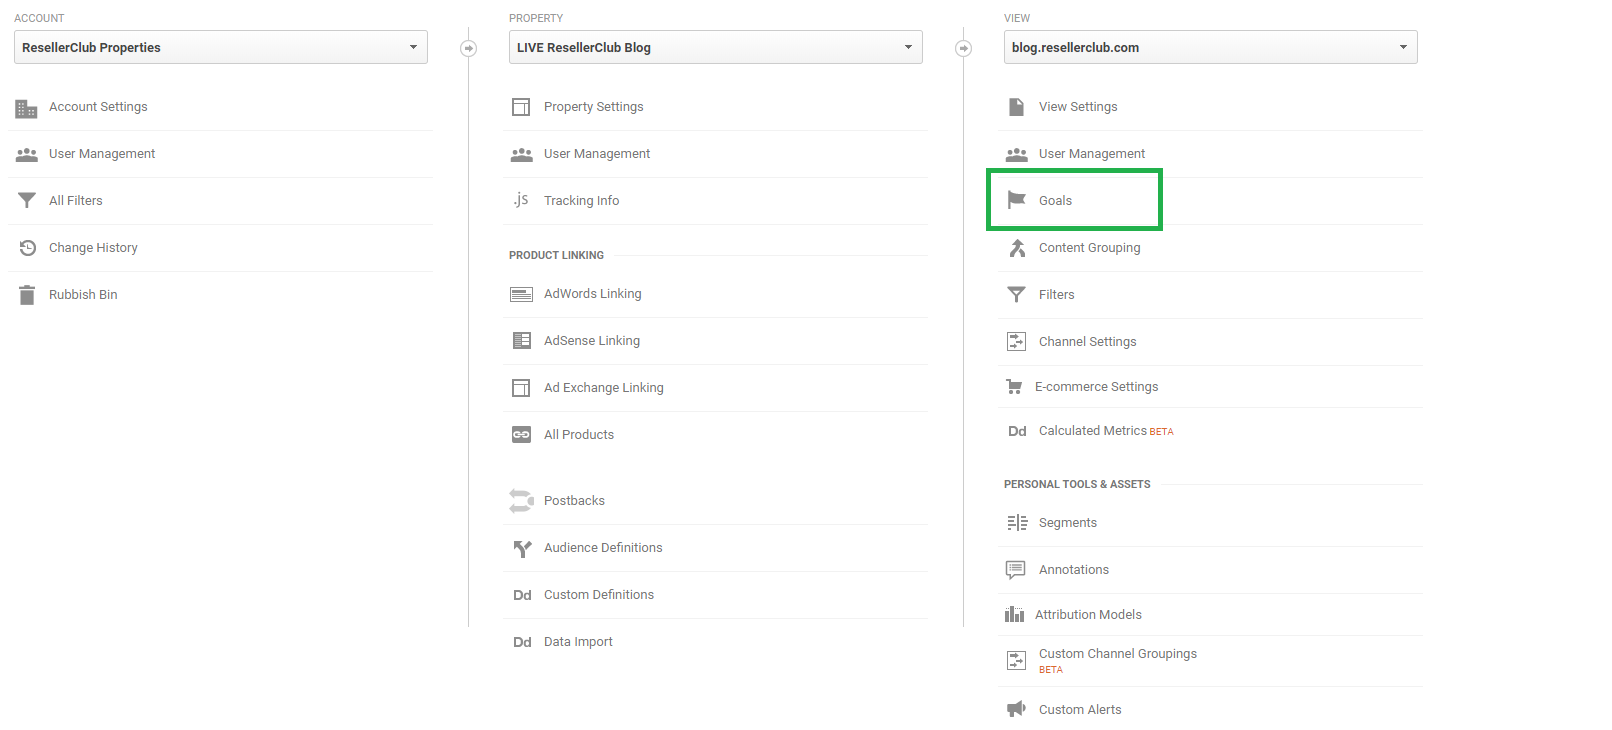Click the Calculated Metrics Dd icon
The image size is (1612, 730).
pyautogui.click(x=1017, y=431)
